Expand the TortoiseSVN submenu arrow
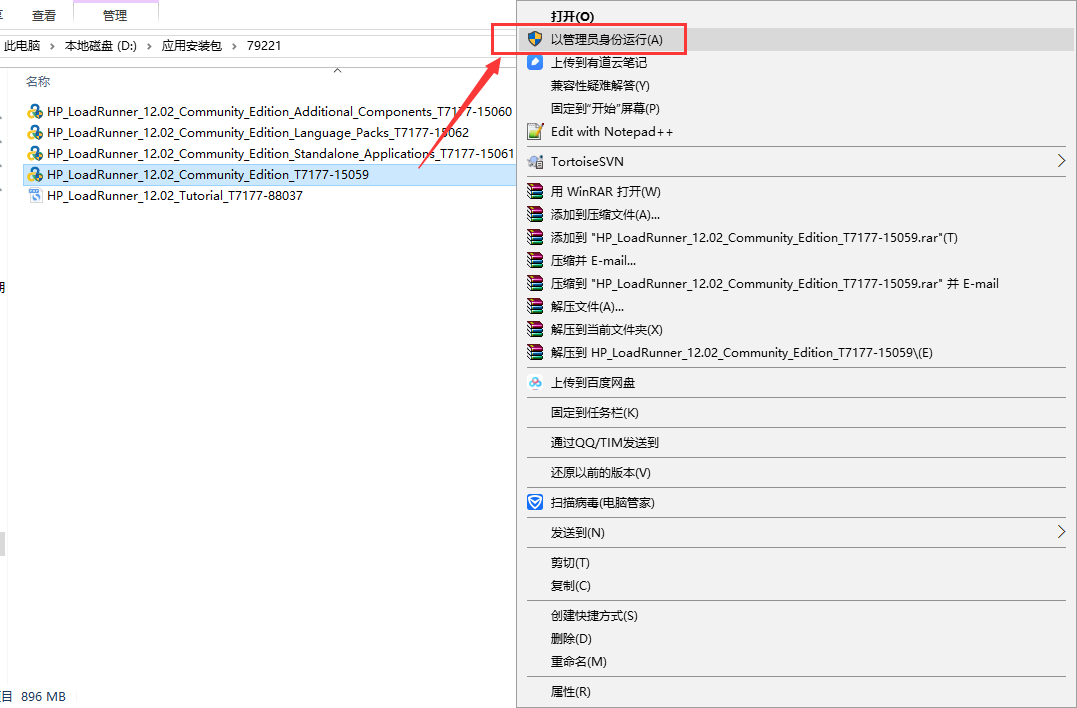This screenshot has width=1077, height=708. point(1061,161)
